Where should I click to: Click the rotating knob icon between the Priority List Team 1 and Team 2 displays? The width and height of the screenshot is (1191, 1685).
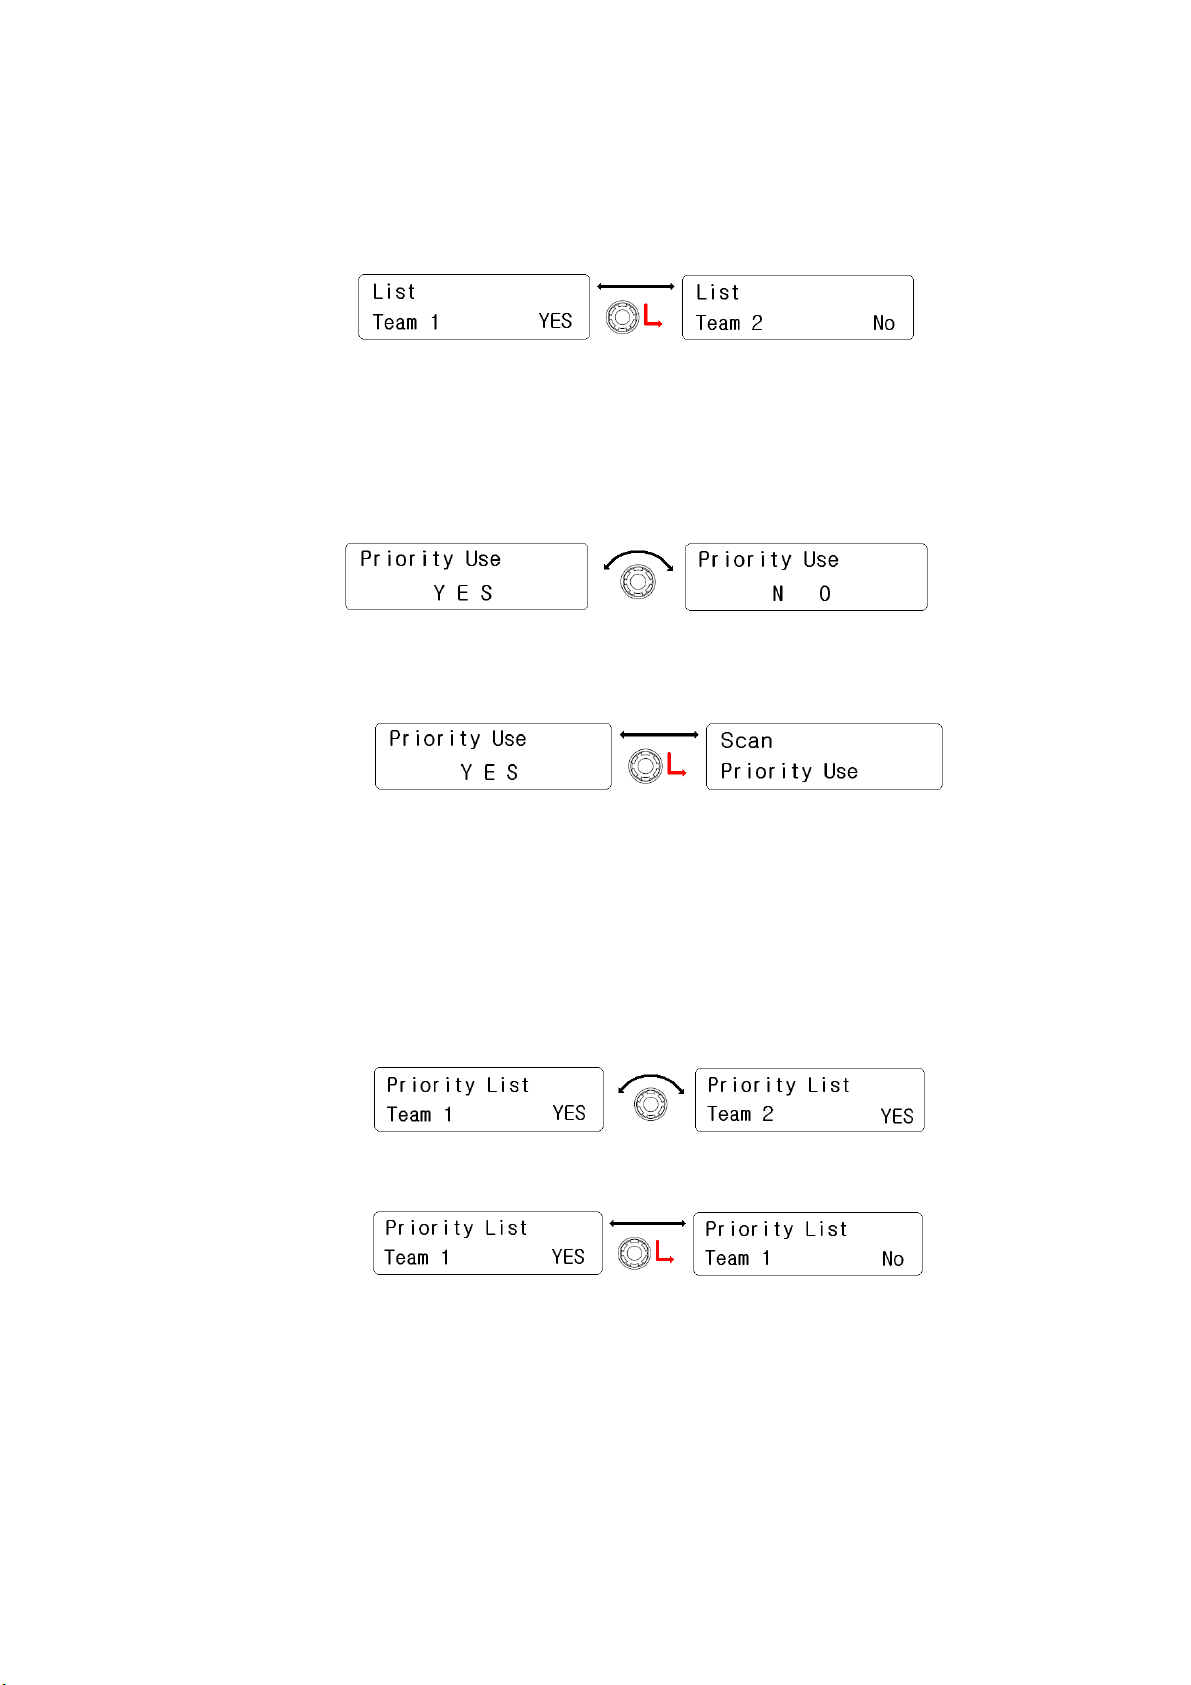point(651,1104)
